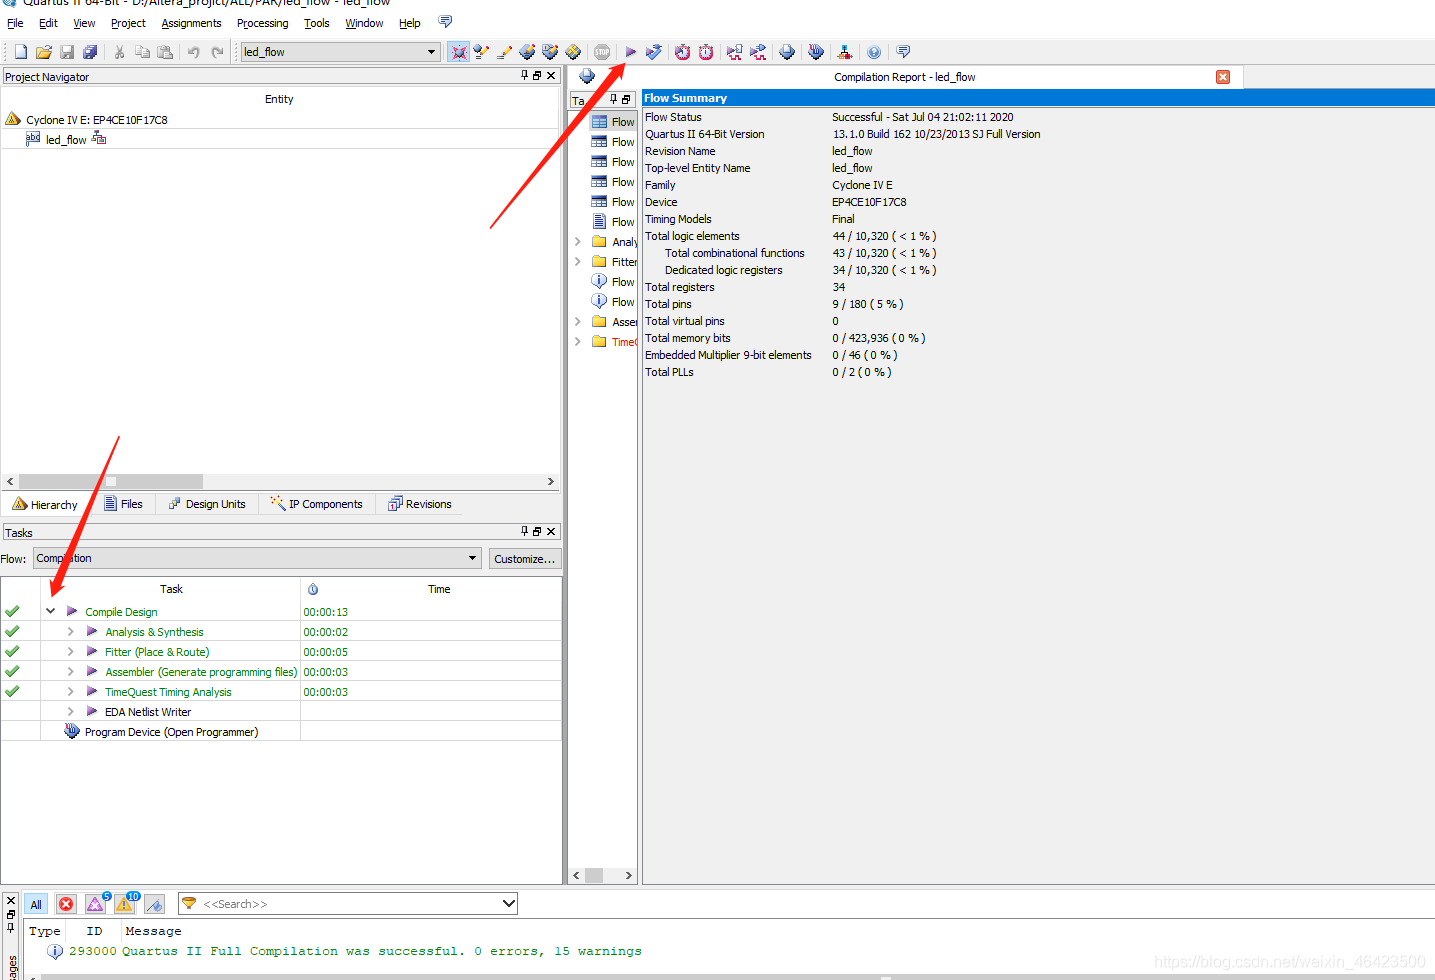This screenshot has width=1435, height=980.
Task: Click the play icon beside Fitter task
Action: pos(92,651)
